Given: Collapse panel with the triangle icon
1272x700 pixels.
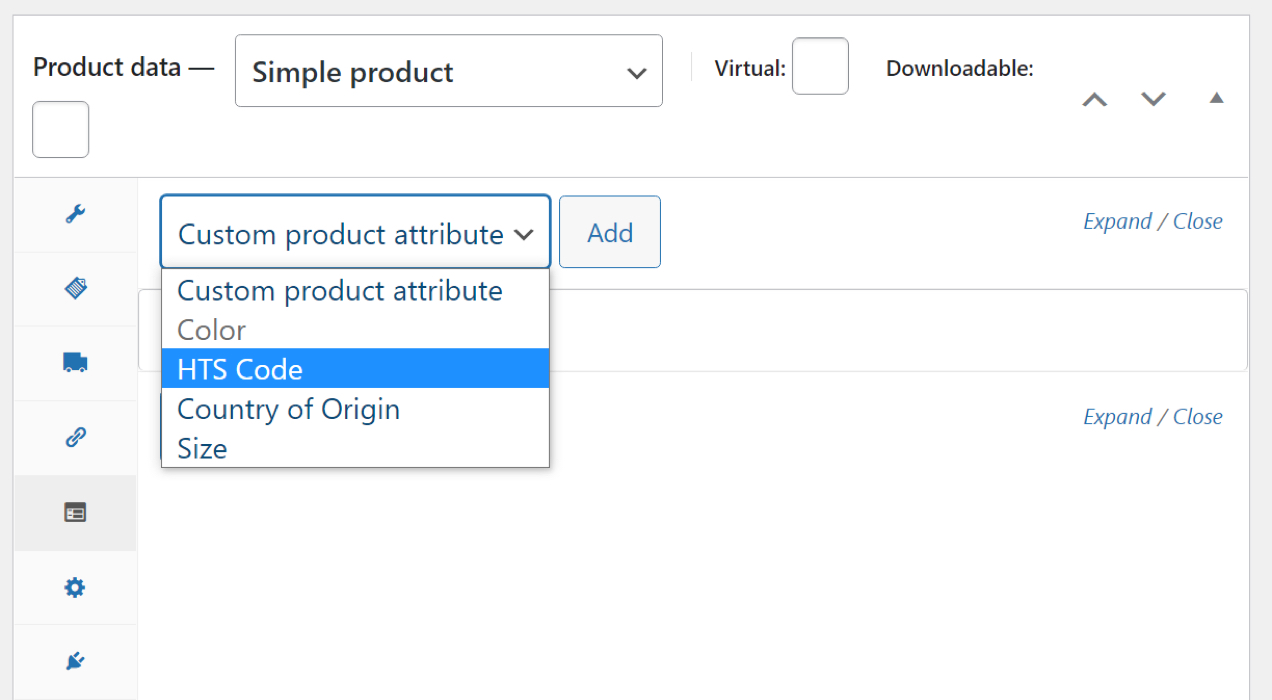Looking at the screenshot, I should coord(1216,97).
